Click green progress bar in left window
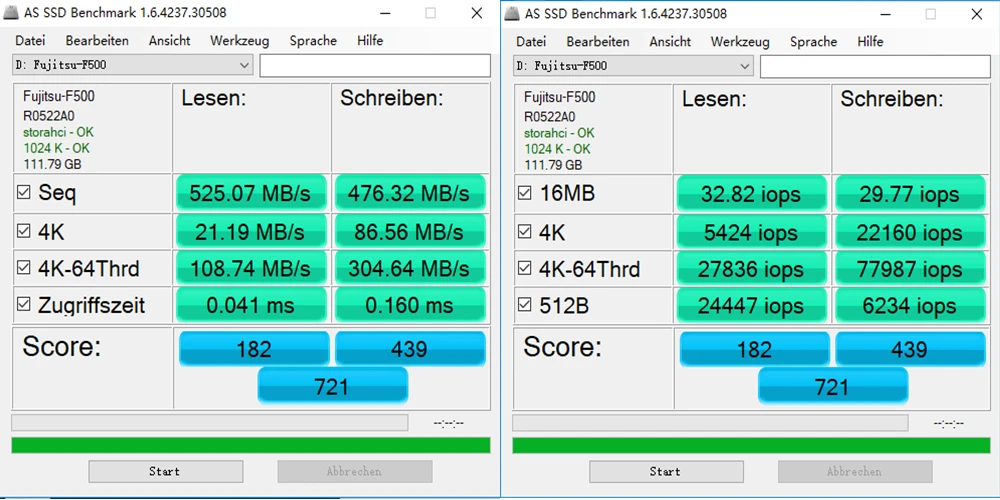 (x=251, y=445)
